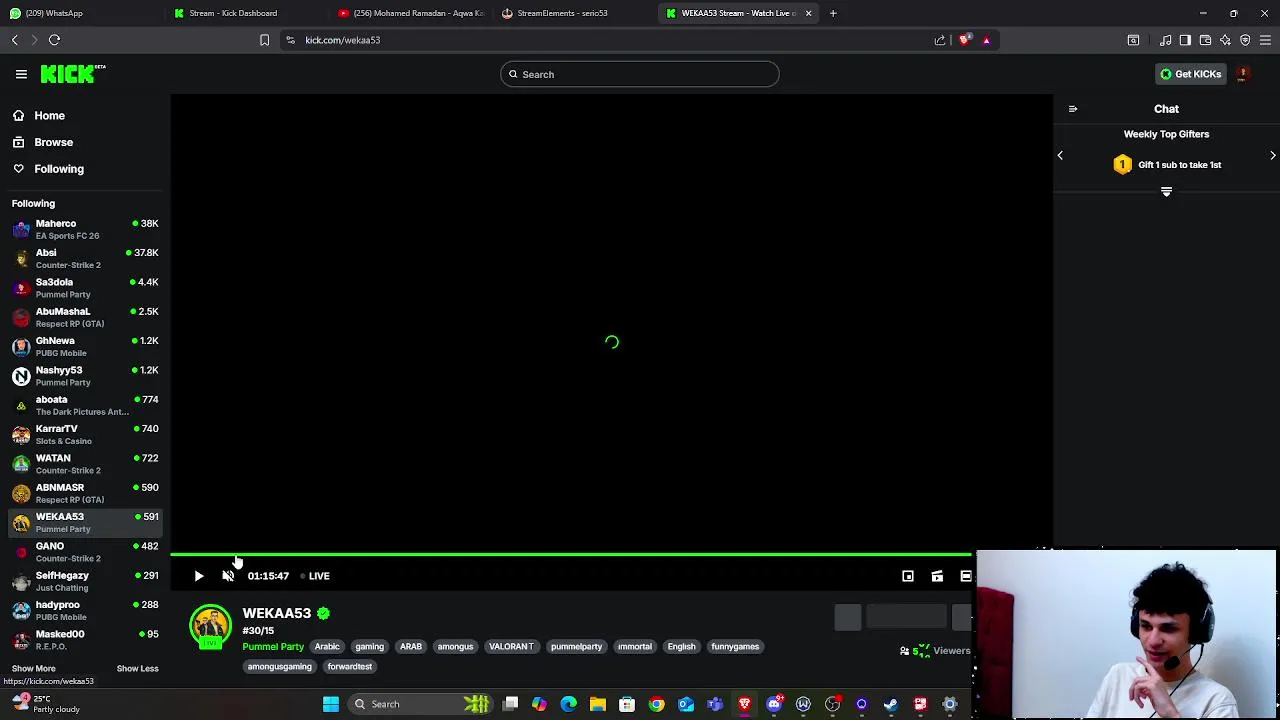Reload the current page

tap(54, 40)
